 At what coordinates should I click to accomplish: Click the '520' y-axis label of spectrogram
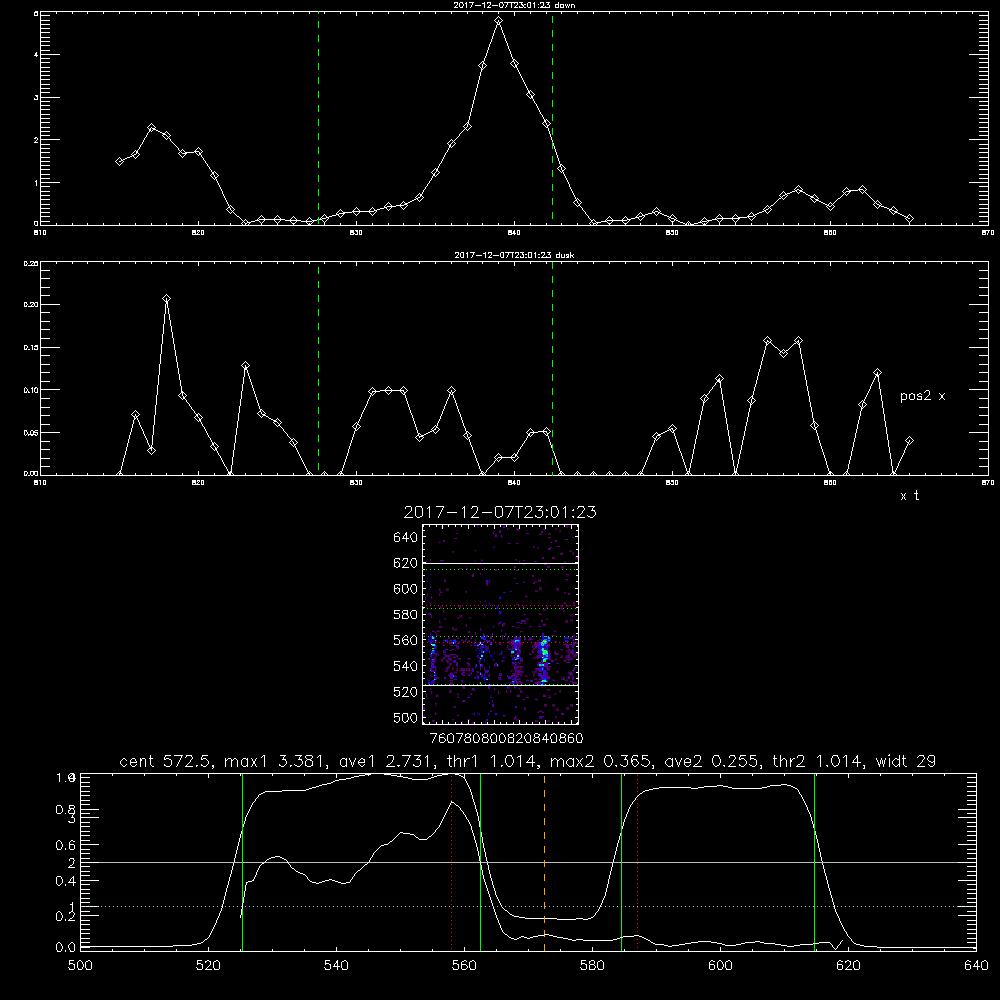pyautogui.click(x=406, y=692)
